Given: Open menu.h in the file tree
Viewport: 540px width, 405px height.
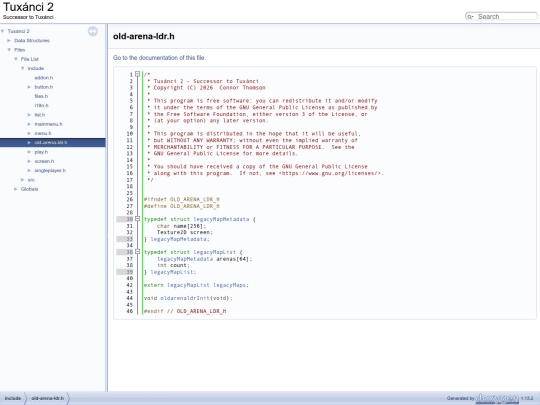Looking at the screenshot, I should [x=43, y=133].
